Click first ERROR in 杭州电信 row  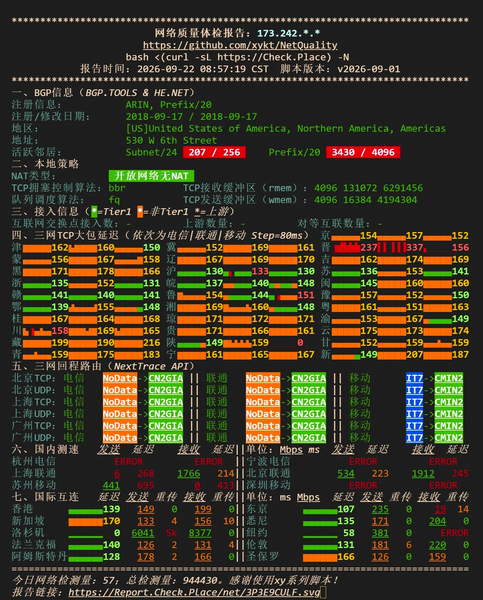point(129,461)
